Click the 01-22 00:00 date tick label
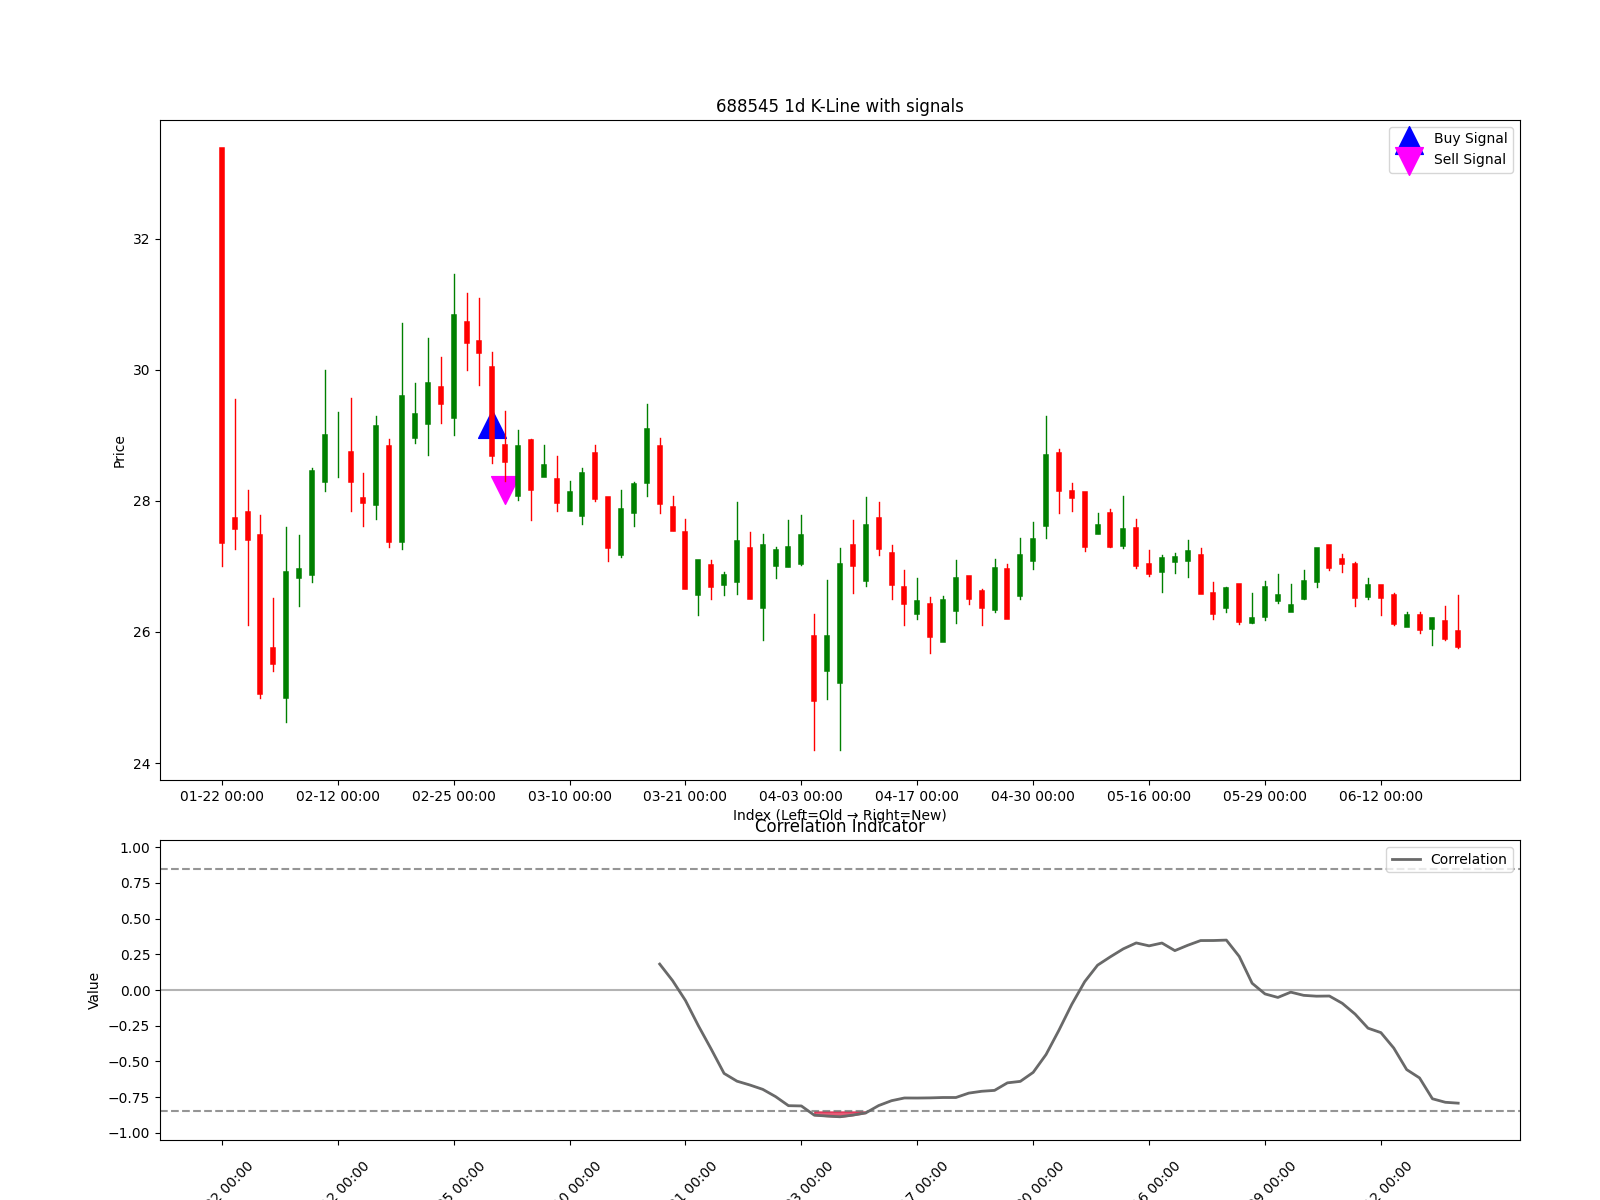 (x=222, y=796)
